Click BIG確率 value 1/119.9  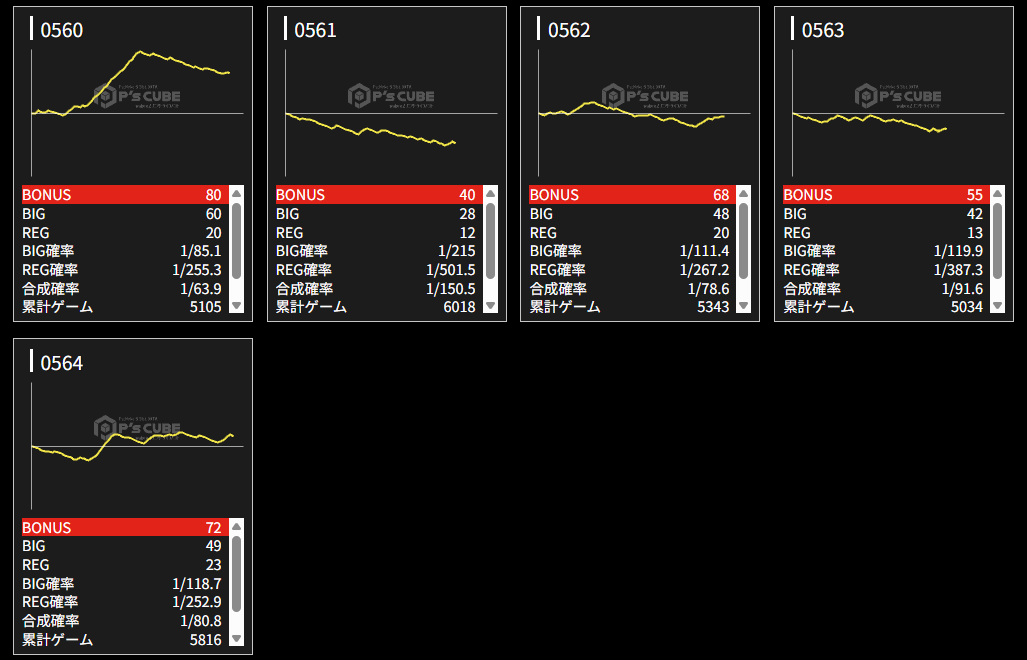(958, 251)
